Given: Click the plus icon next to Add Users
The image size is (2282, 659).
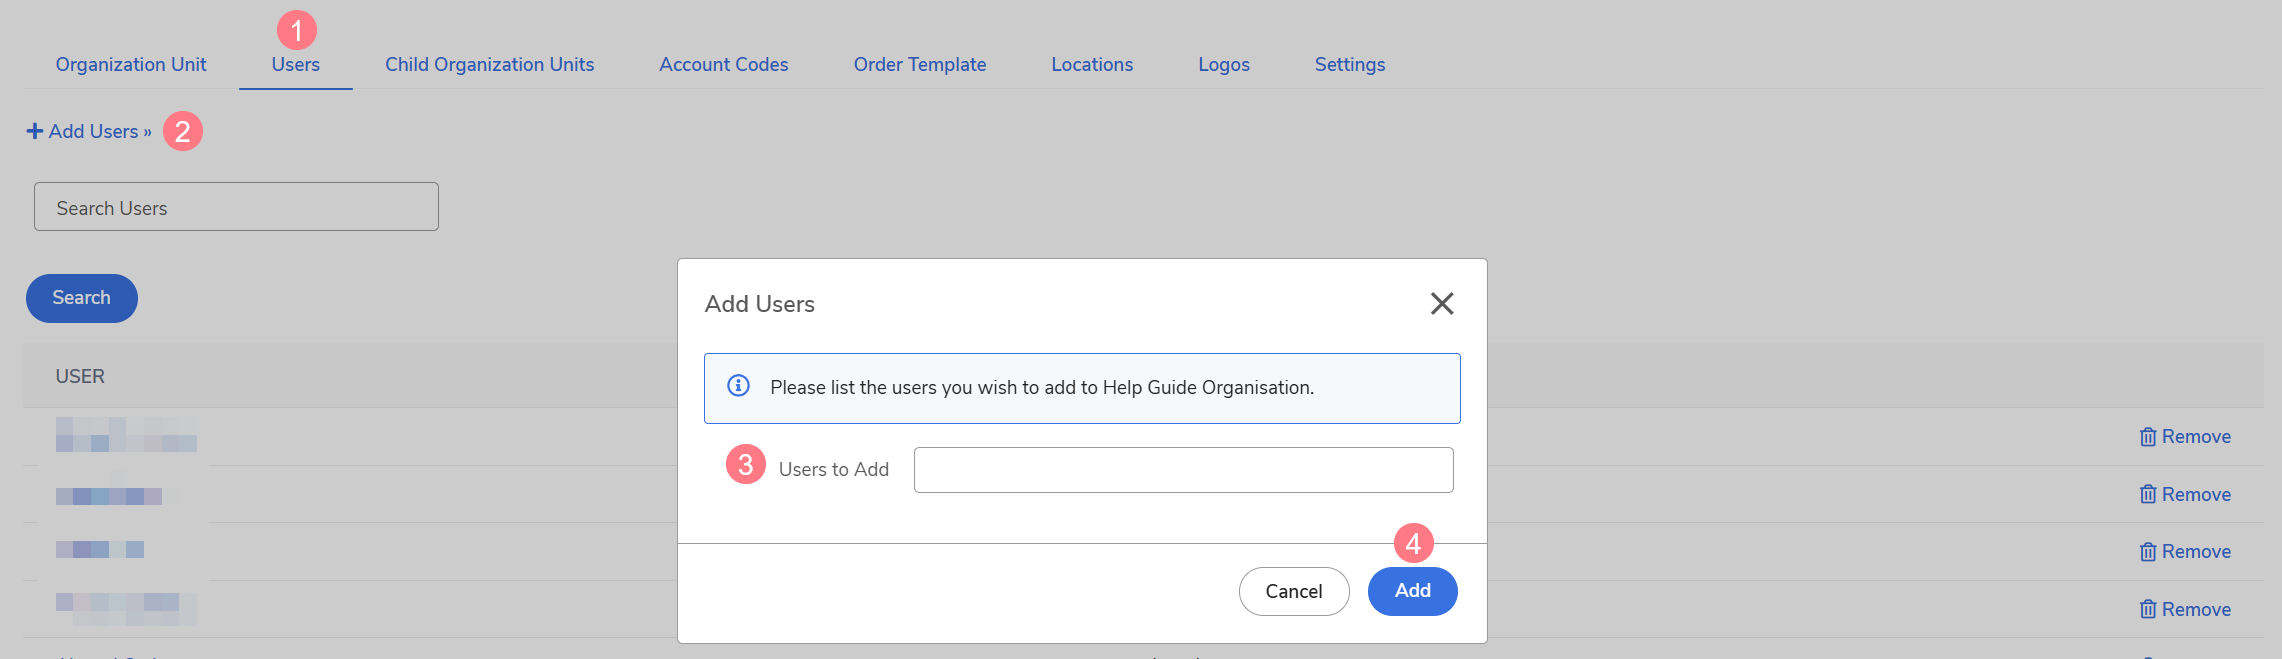Looking at the screenshot, I should (x=35, y=131).
